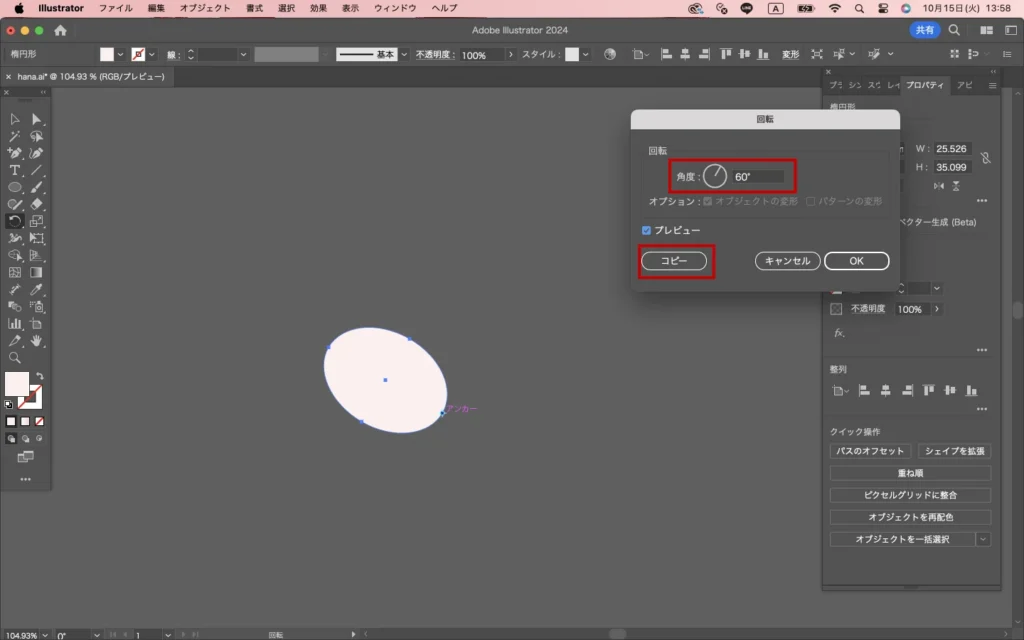Click the コピー button in the rotate dialog
1024x640 pixels.
click(x=675, y=261)
